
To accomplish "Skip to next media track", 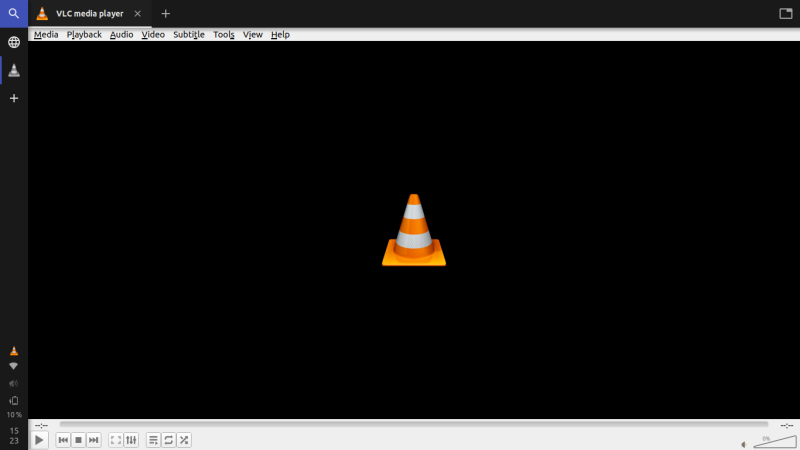I will pos(94,440).
